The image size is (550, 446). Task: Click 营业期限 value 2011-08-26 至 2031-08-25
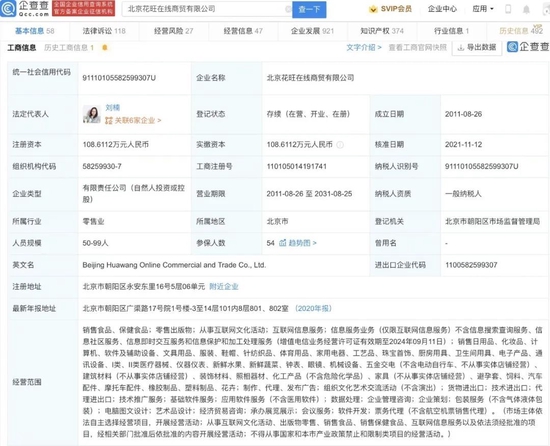click(309, 194)
